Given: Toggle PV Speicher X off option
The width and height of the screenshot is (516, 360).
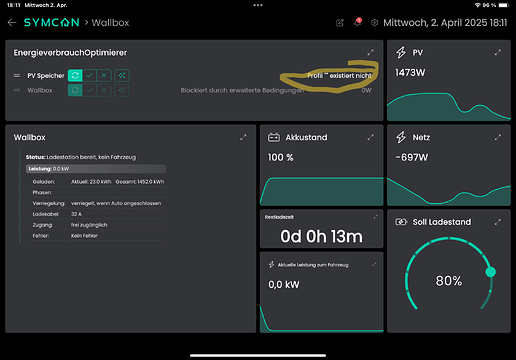Looking at the screenshot, I should click(x=104, y=75).
